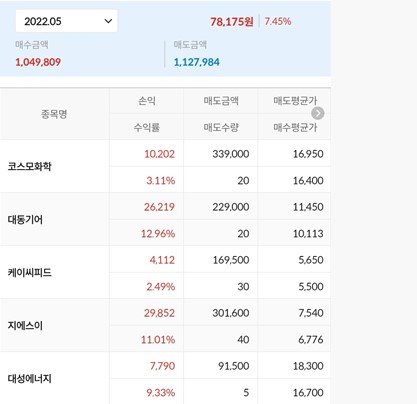Click the 수익률 column header
Viewport: 417px width, 404px height.
click(147, 127)
